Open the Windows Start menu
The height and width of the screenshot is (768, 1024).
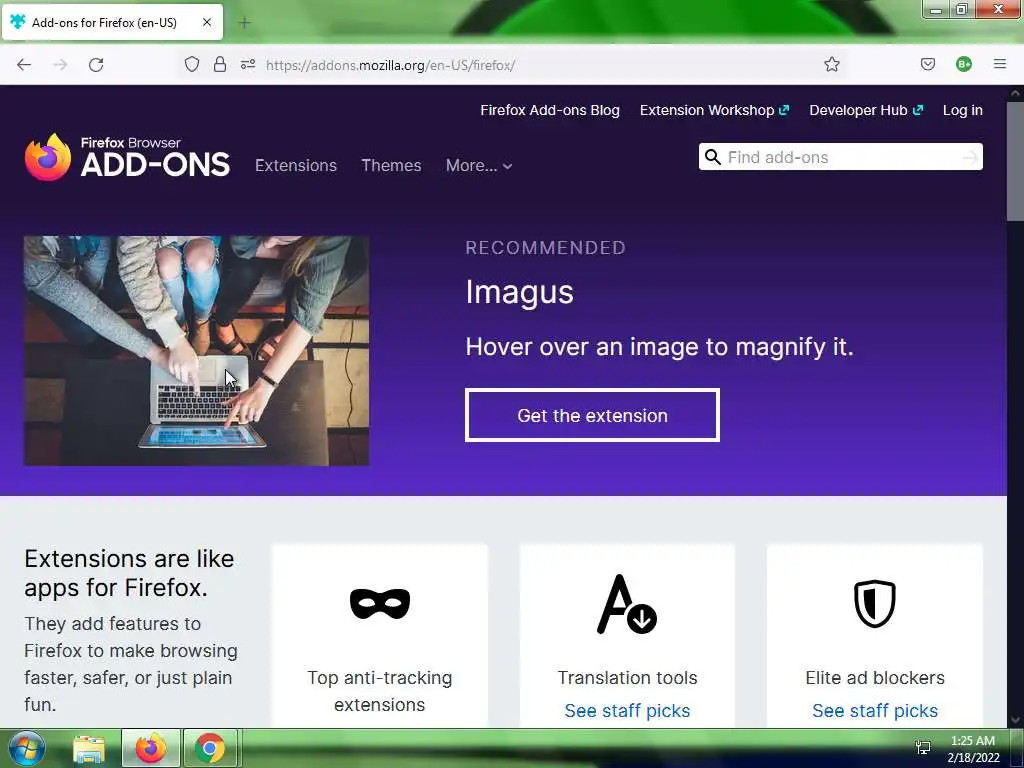point(27,748)
